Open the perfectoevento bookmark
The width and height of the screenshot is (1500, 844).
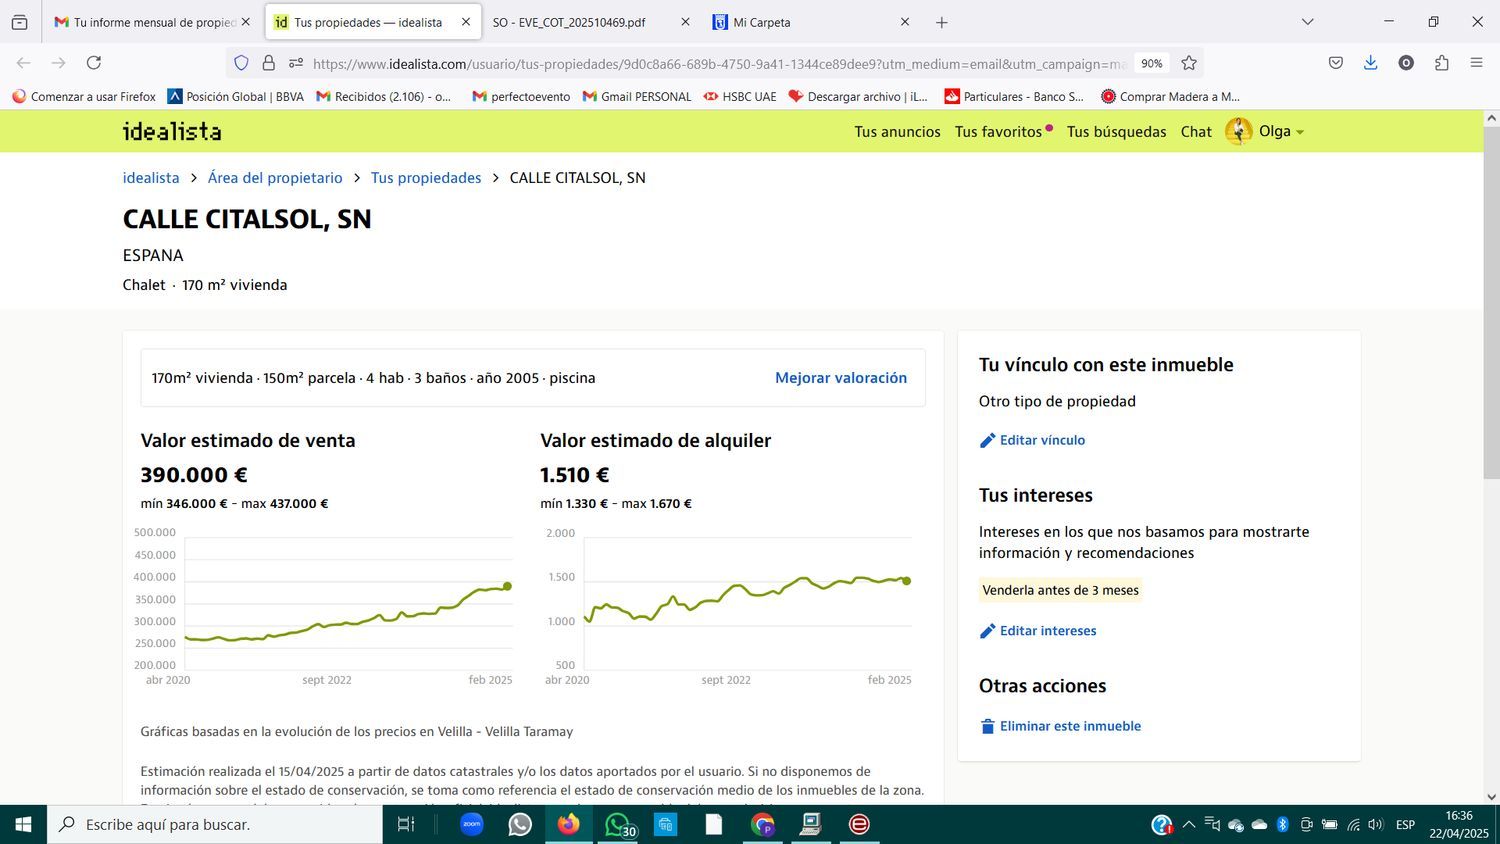521,97
